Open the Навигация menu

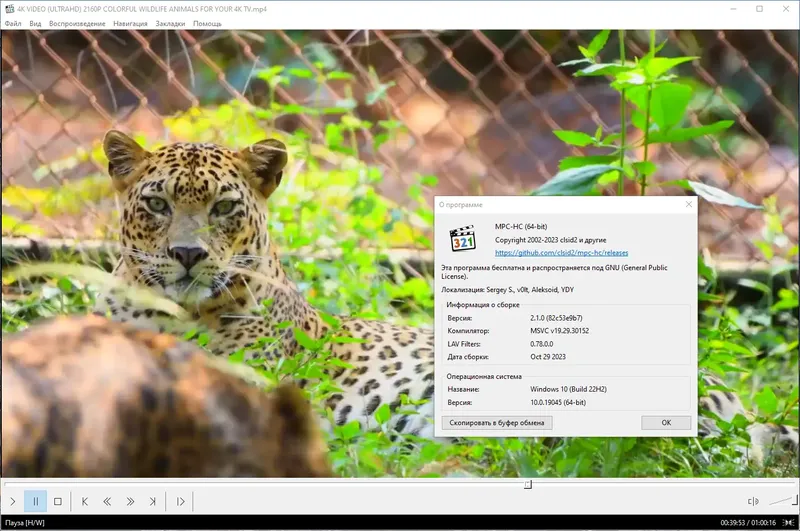tap(130, 23)
